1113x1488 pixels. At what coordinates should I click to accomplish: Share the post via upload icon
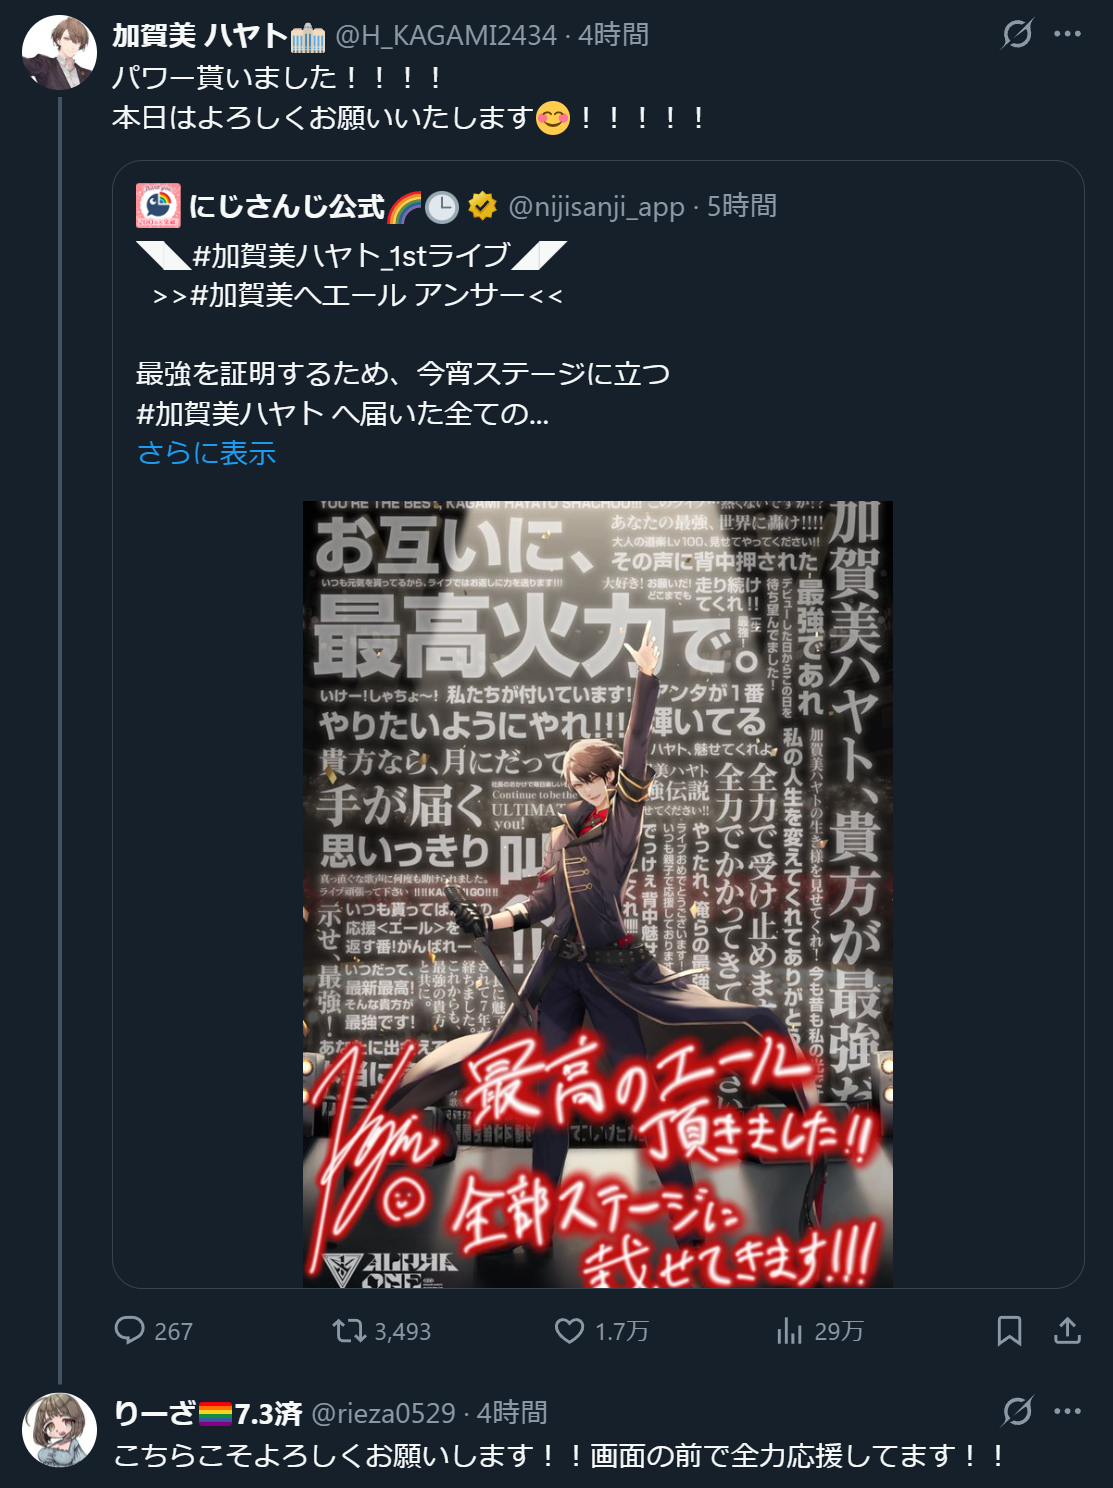1067,1331
